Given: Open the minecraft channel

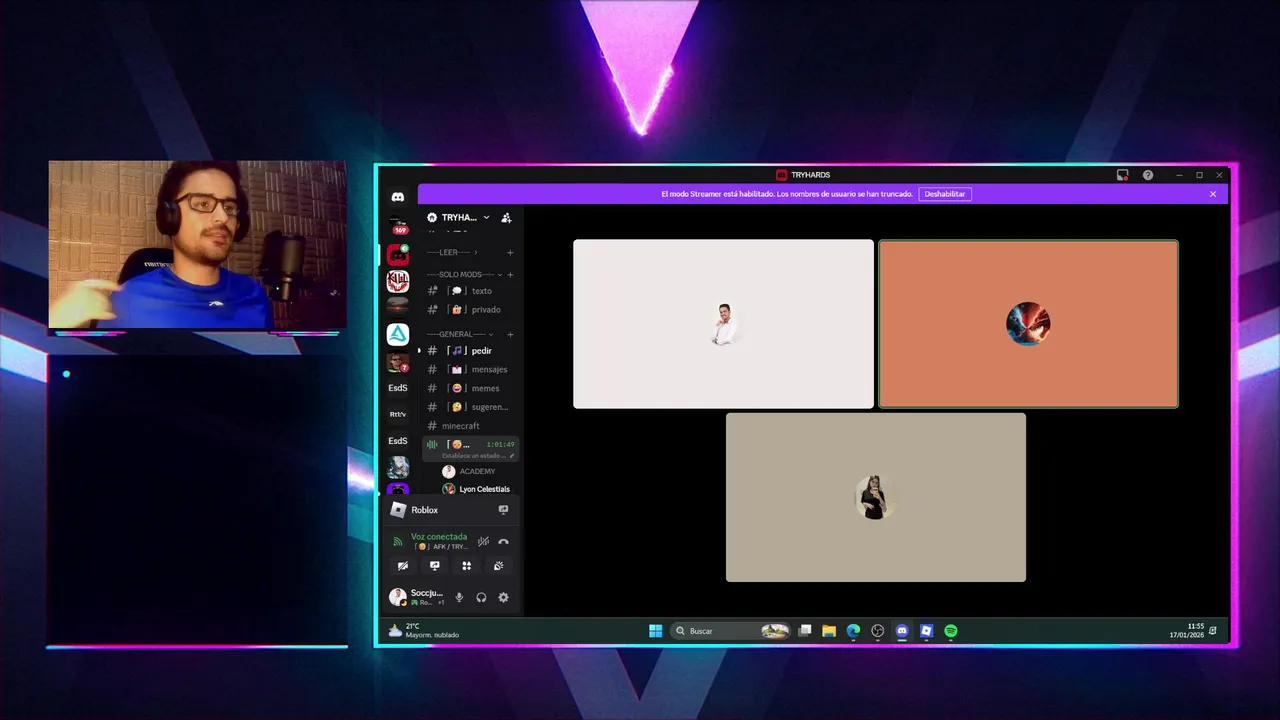Looking at the screenshot, I should point(471,426).
